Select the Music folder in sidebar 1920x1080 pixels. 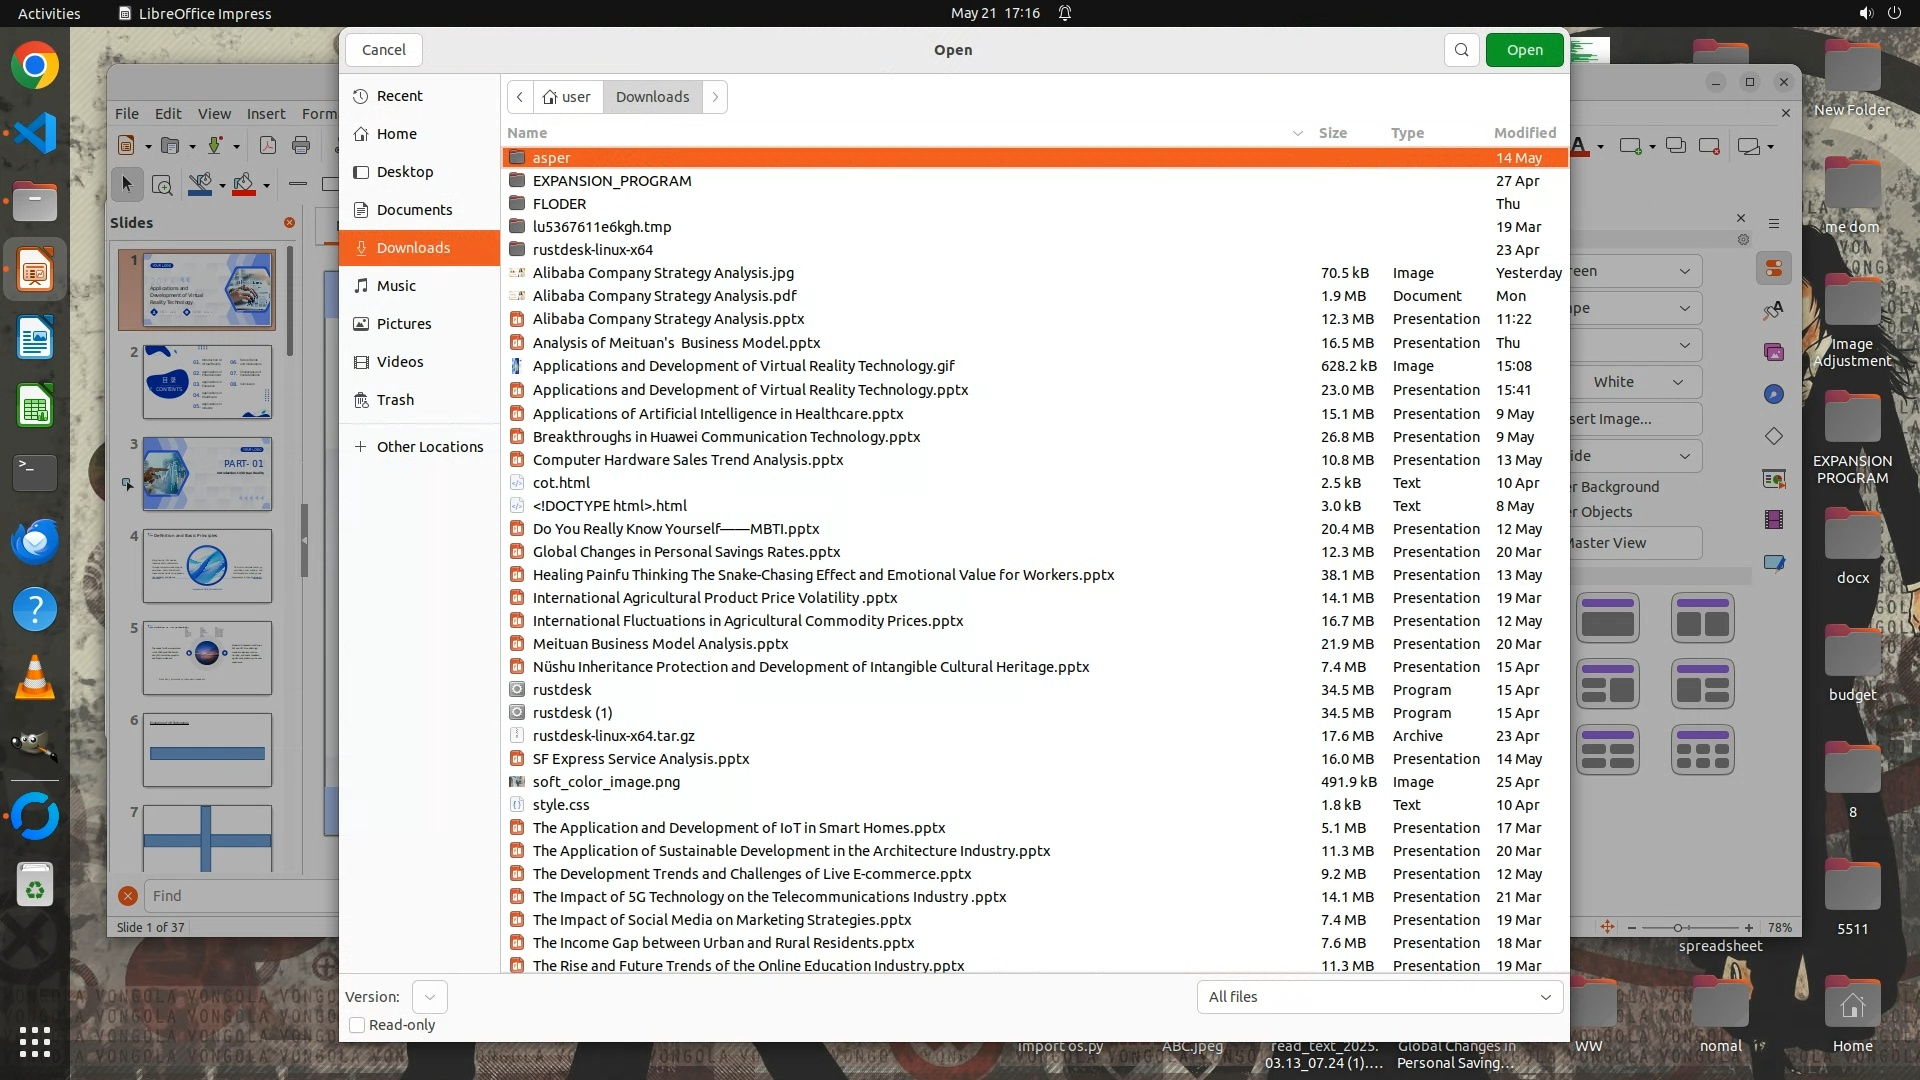[396, 286]
